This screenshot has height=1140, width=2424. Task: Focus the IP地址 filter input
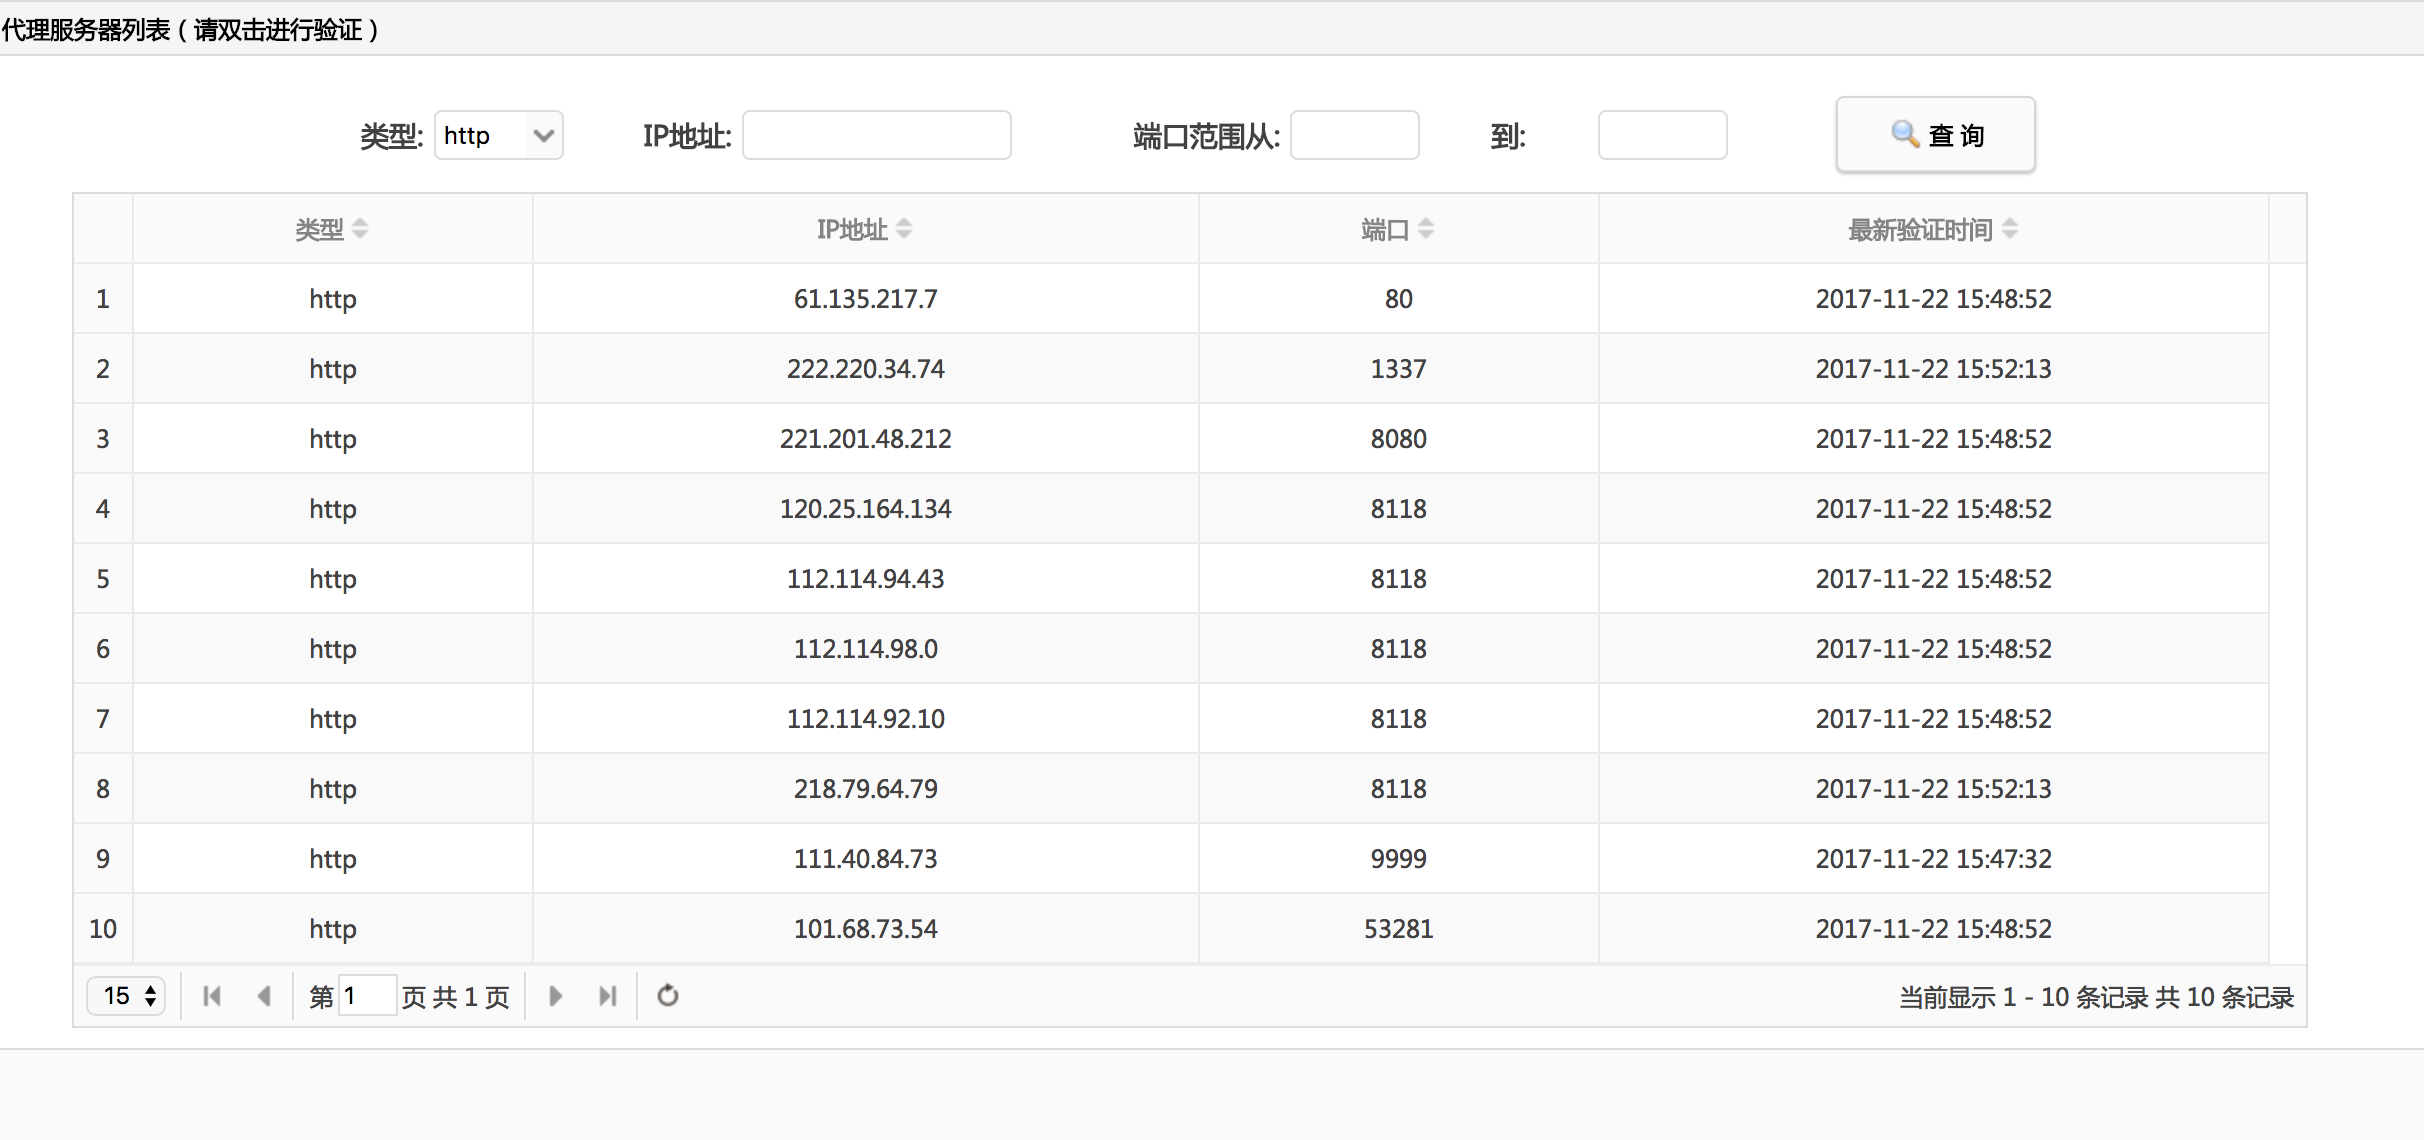[x=876, y=135]
